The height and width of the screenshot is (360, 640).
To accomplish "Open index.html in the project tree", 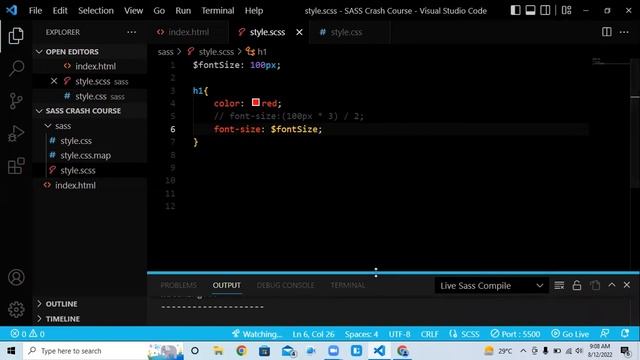I will pos(90,185).
